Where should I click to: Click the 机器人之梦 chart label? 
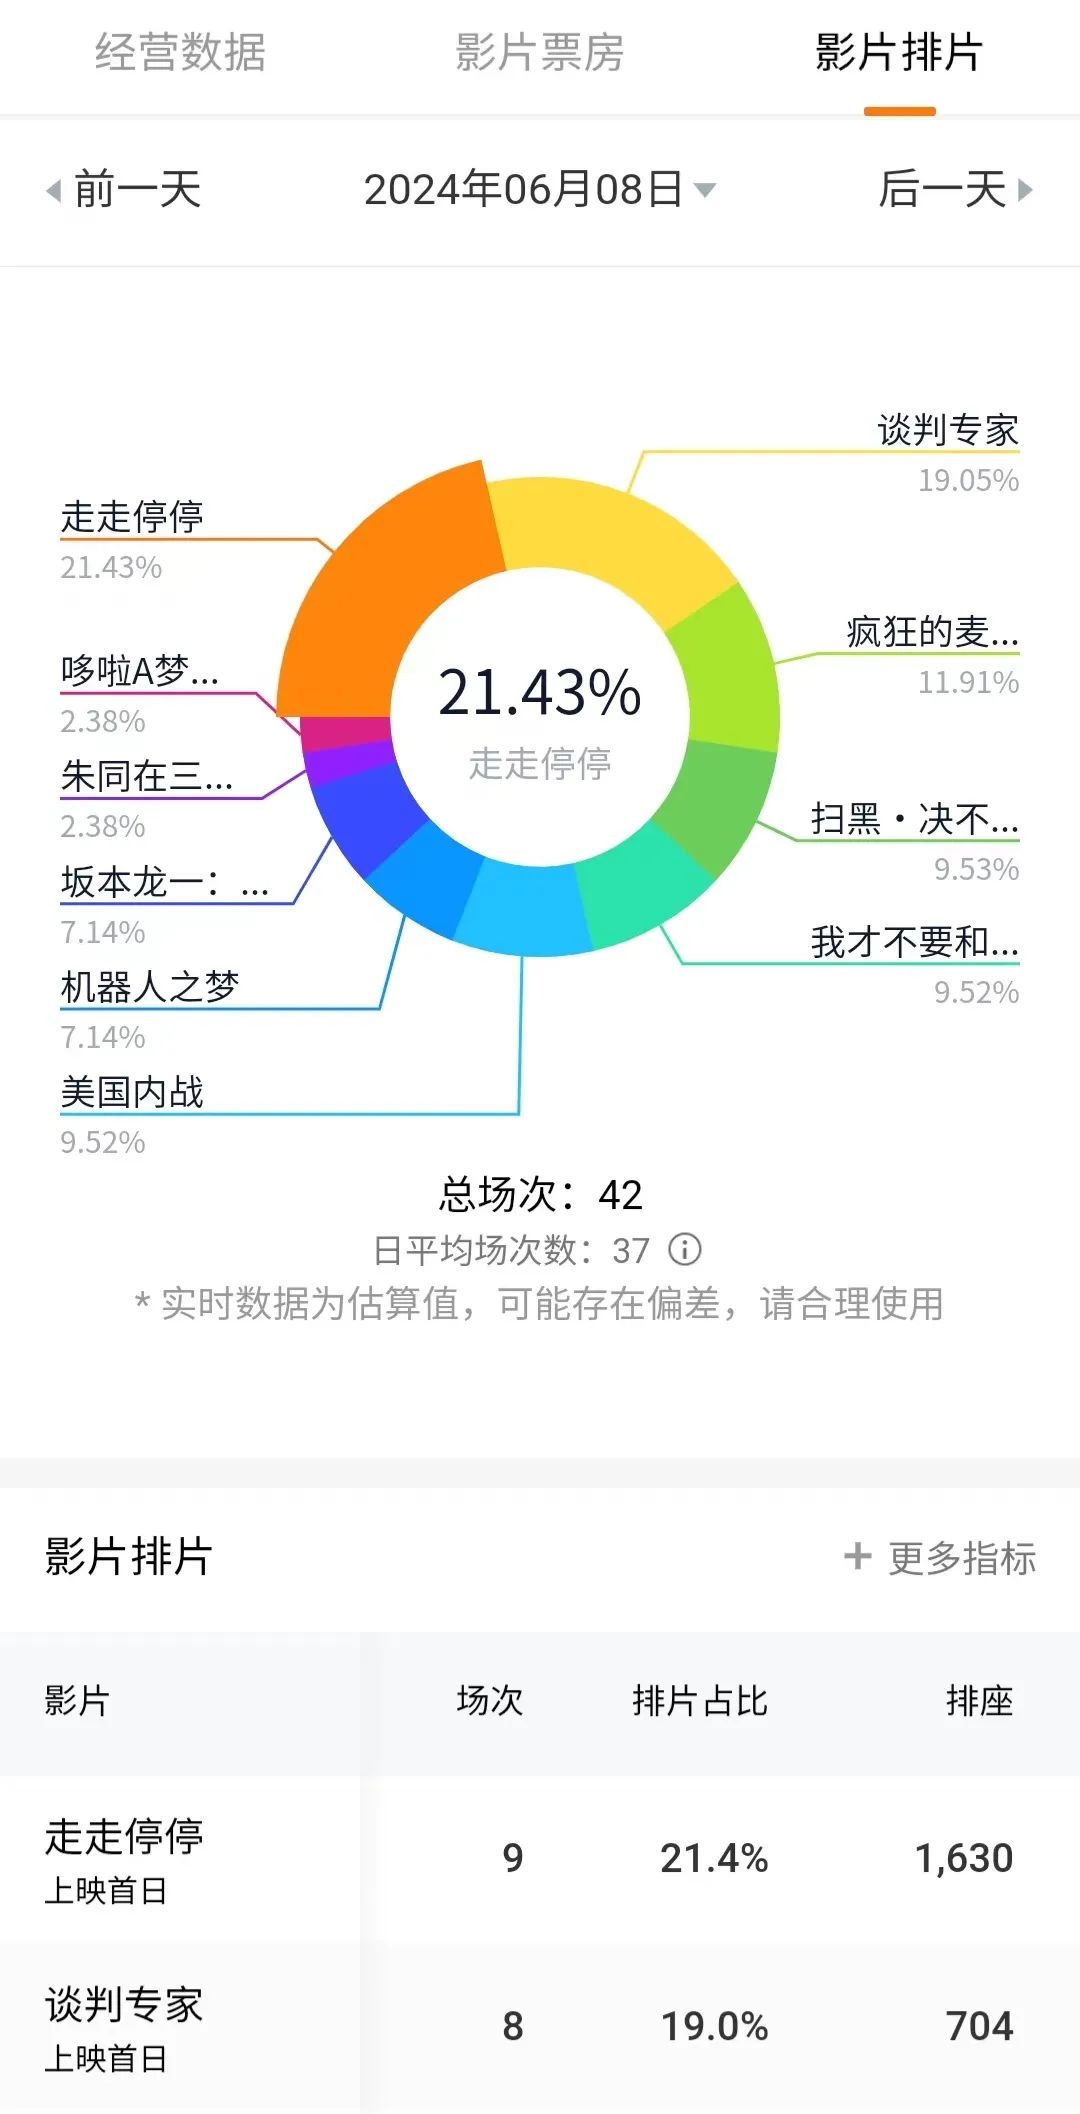150,987
